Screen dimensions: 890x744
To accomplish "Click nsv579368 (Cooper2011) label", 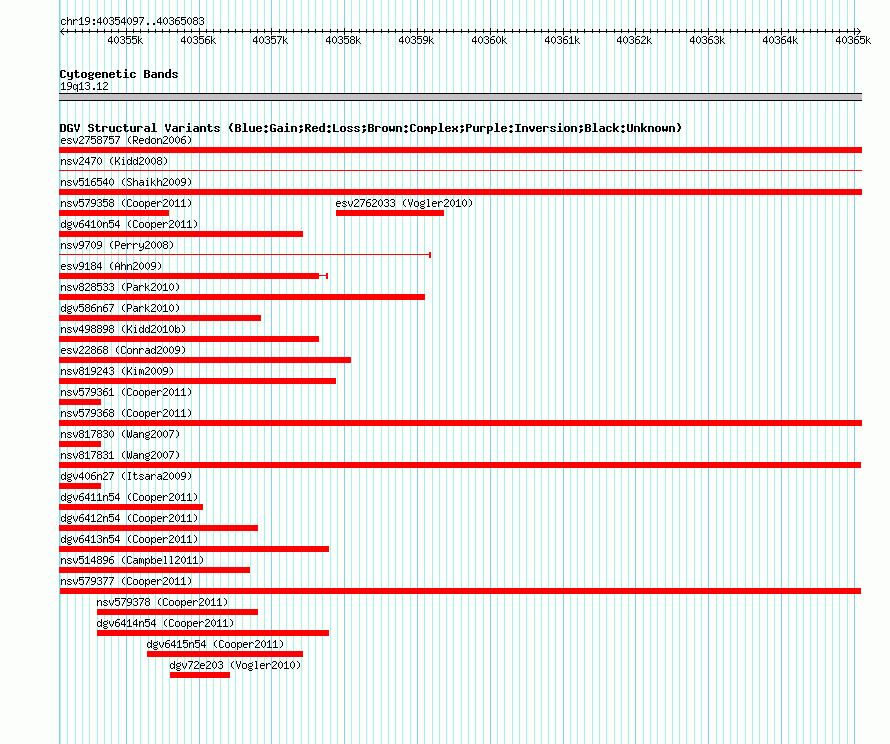I will click(x=126, y=413).
